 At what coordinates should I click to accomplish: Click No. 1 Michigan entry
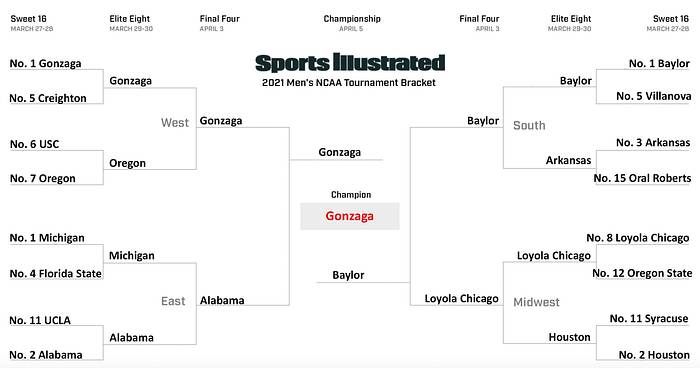click(x=47, y=238)
